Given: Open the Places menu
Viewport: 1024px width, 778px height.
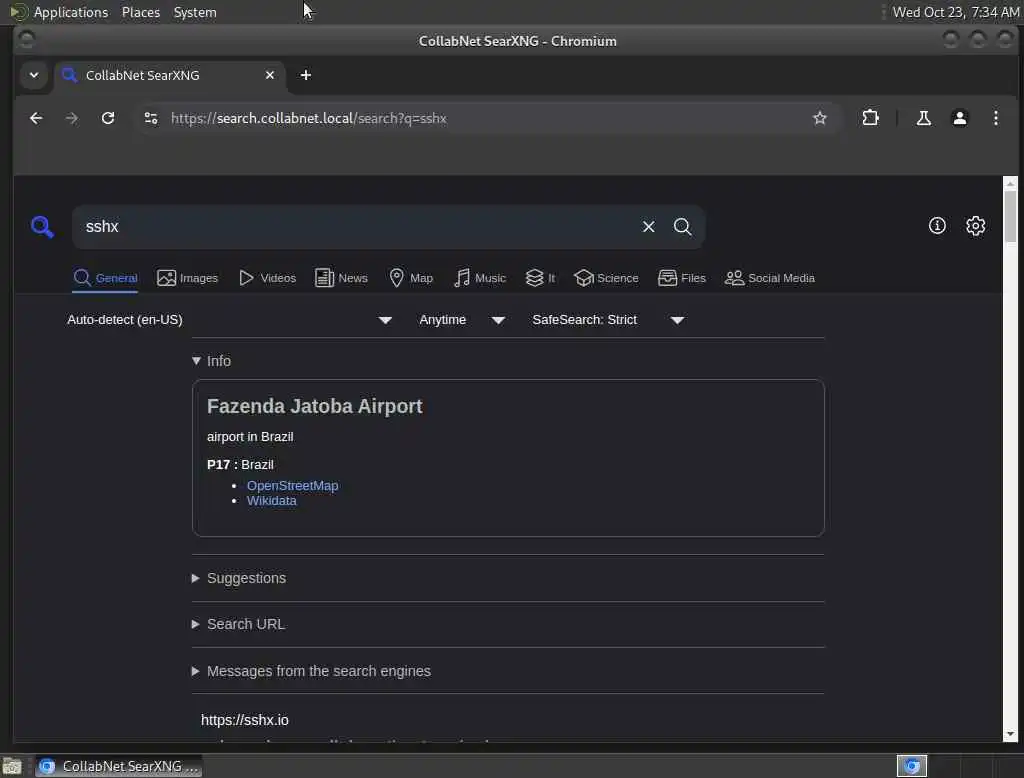Looking at the screenshot, I should [141, 12].
